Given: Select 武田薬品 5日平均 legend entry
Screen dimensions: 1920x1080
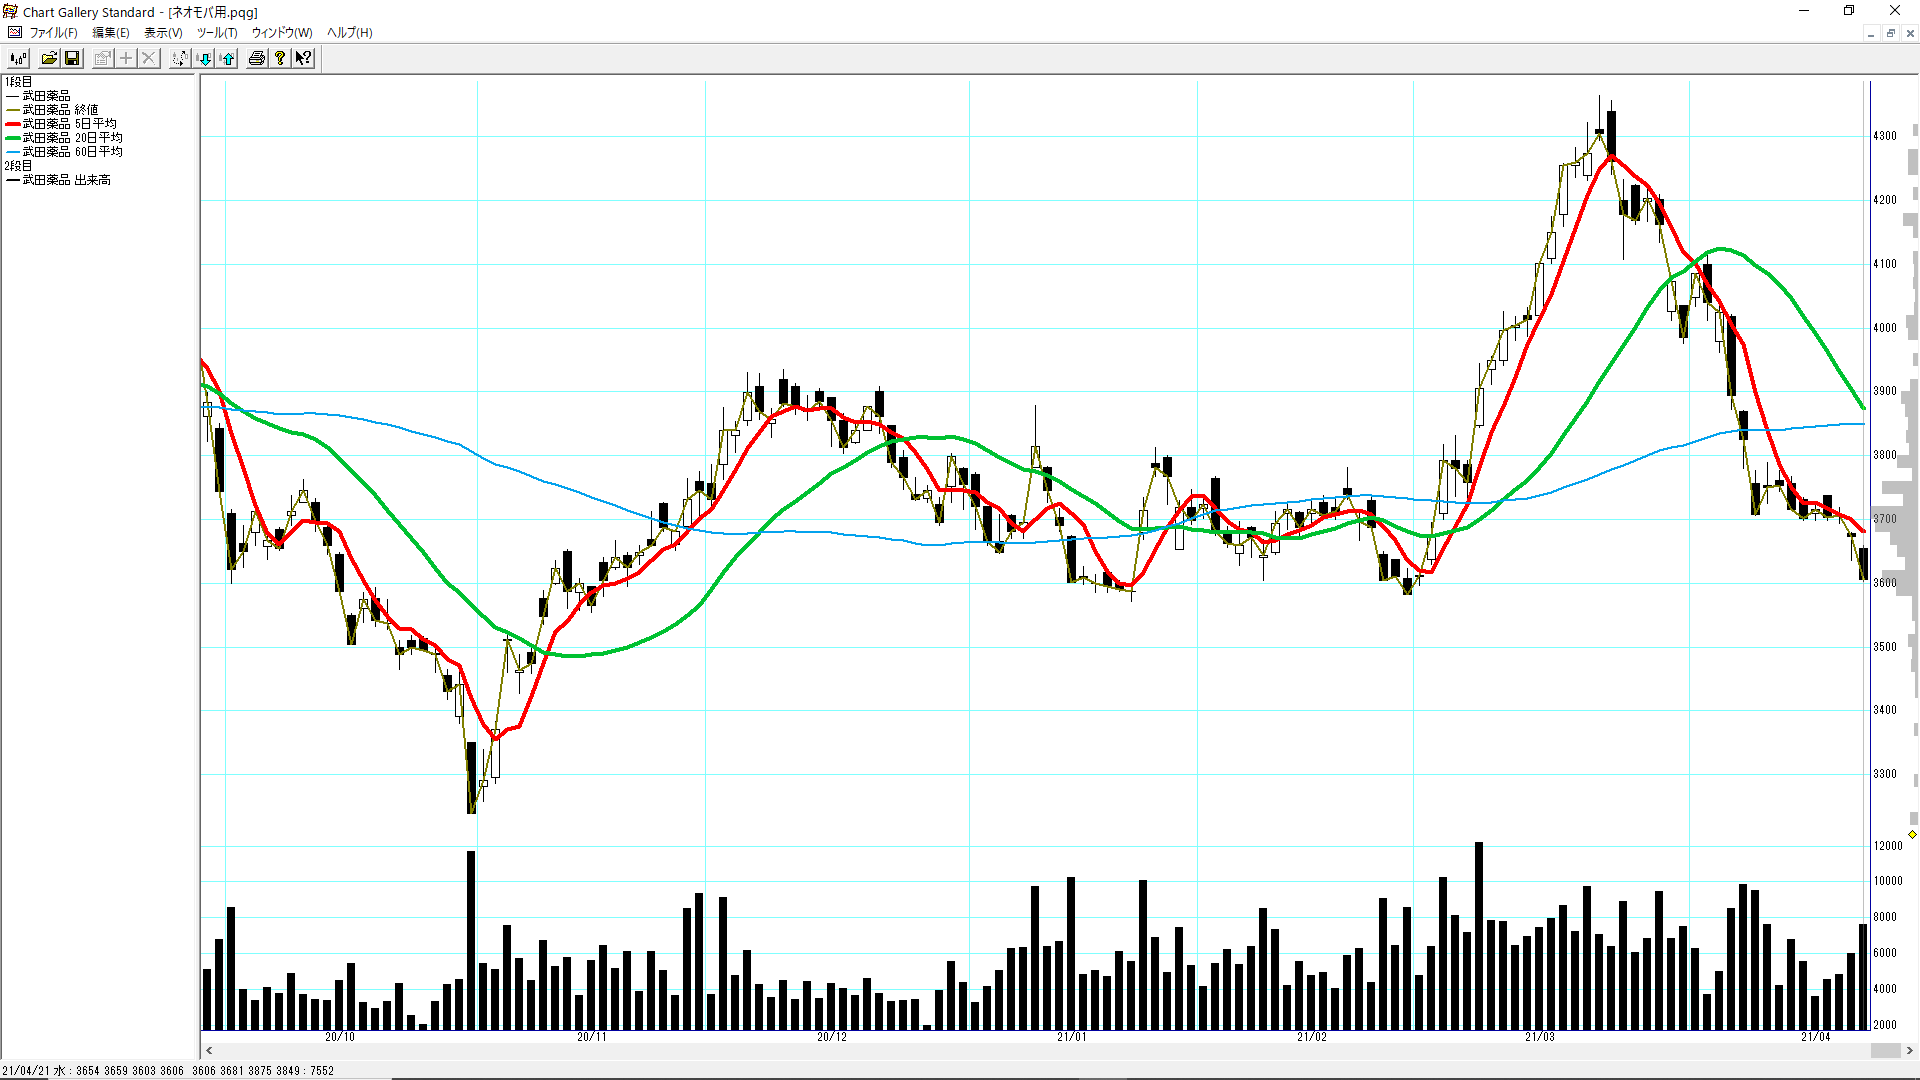Looking at the screenshot, I should pos(69,124).
